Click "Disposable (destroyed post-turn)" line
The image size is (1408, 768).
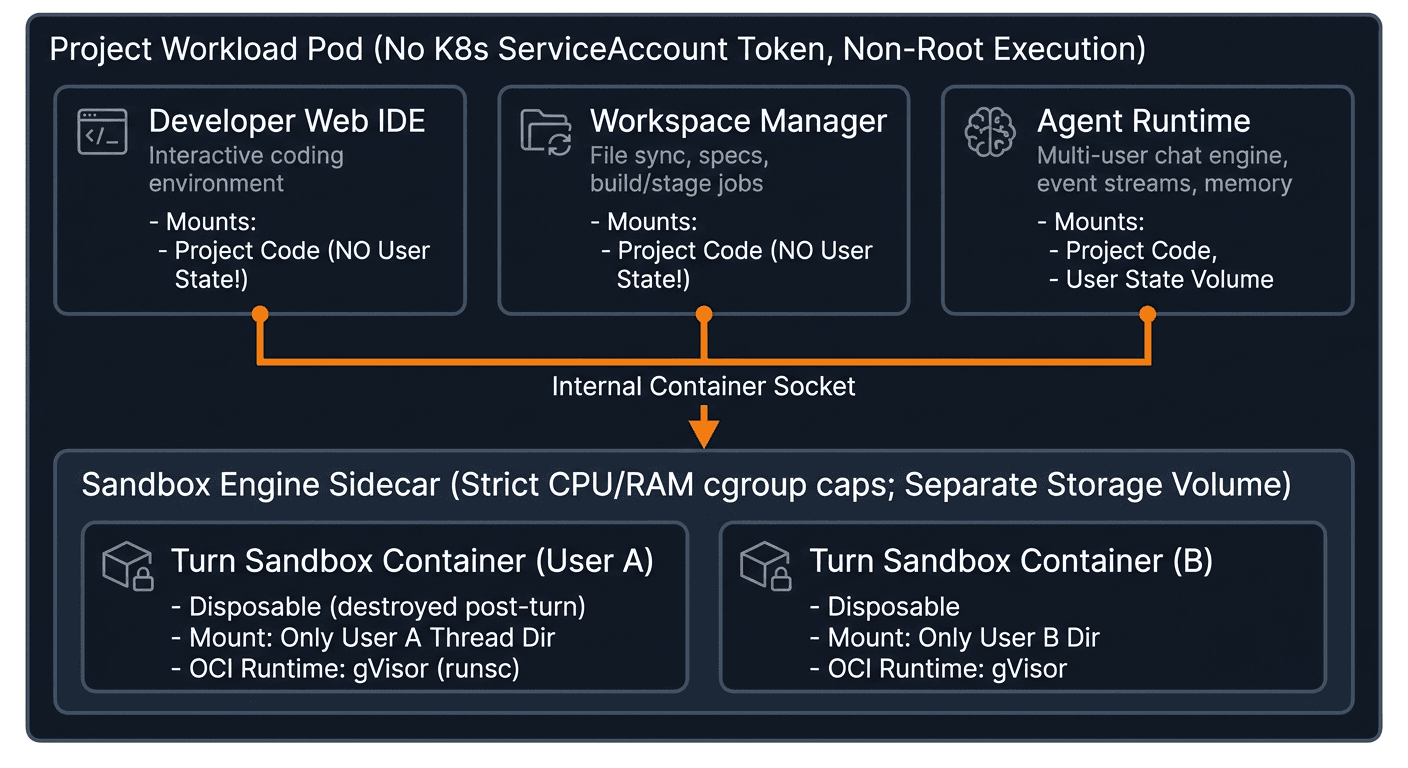click(388, 606)
